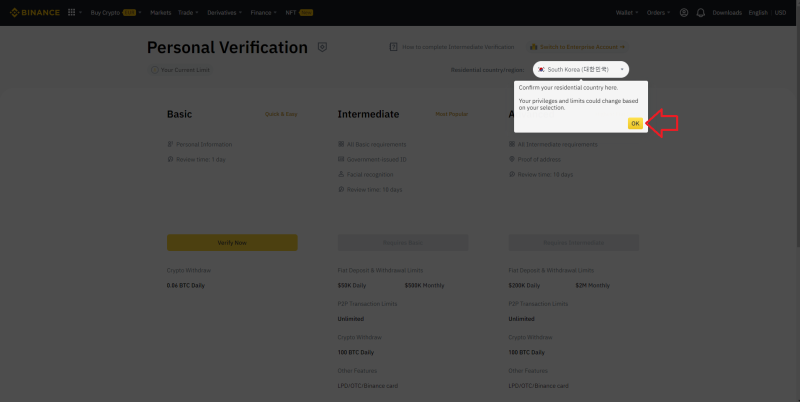Open the Downloads menu item

tap(727, 13)
